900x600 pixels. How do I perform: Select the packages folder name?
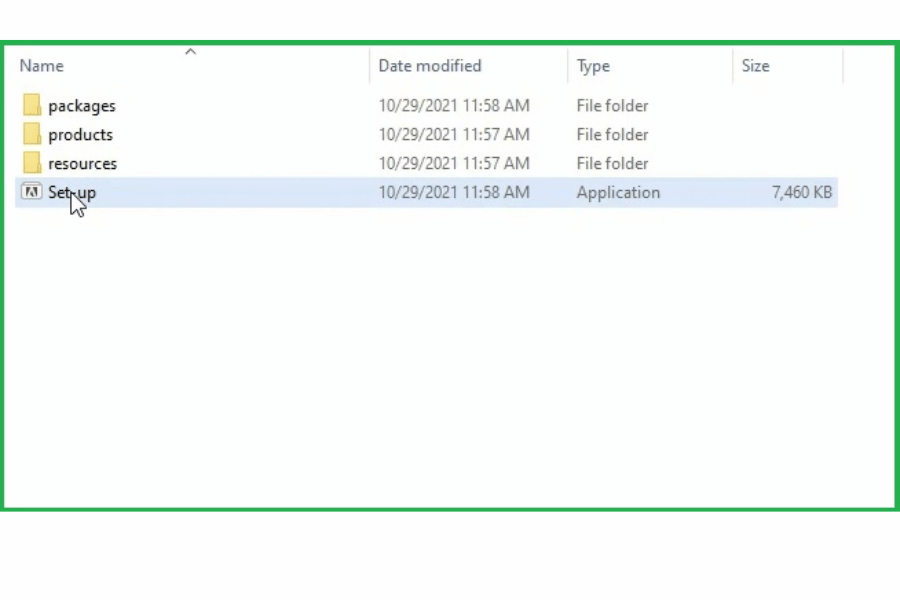[x=82, y=106]
